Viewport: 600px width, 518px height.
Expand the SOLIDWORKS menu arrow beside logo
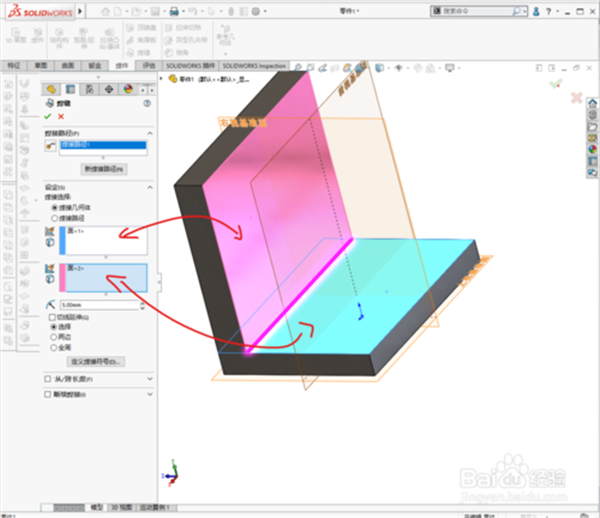(x=80, y=11)
